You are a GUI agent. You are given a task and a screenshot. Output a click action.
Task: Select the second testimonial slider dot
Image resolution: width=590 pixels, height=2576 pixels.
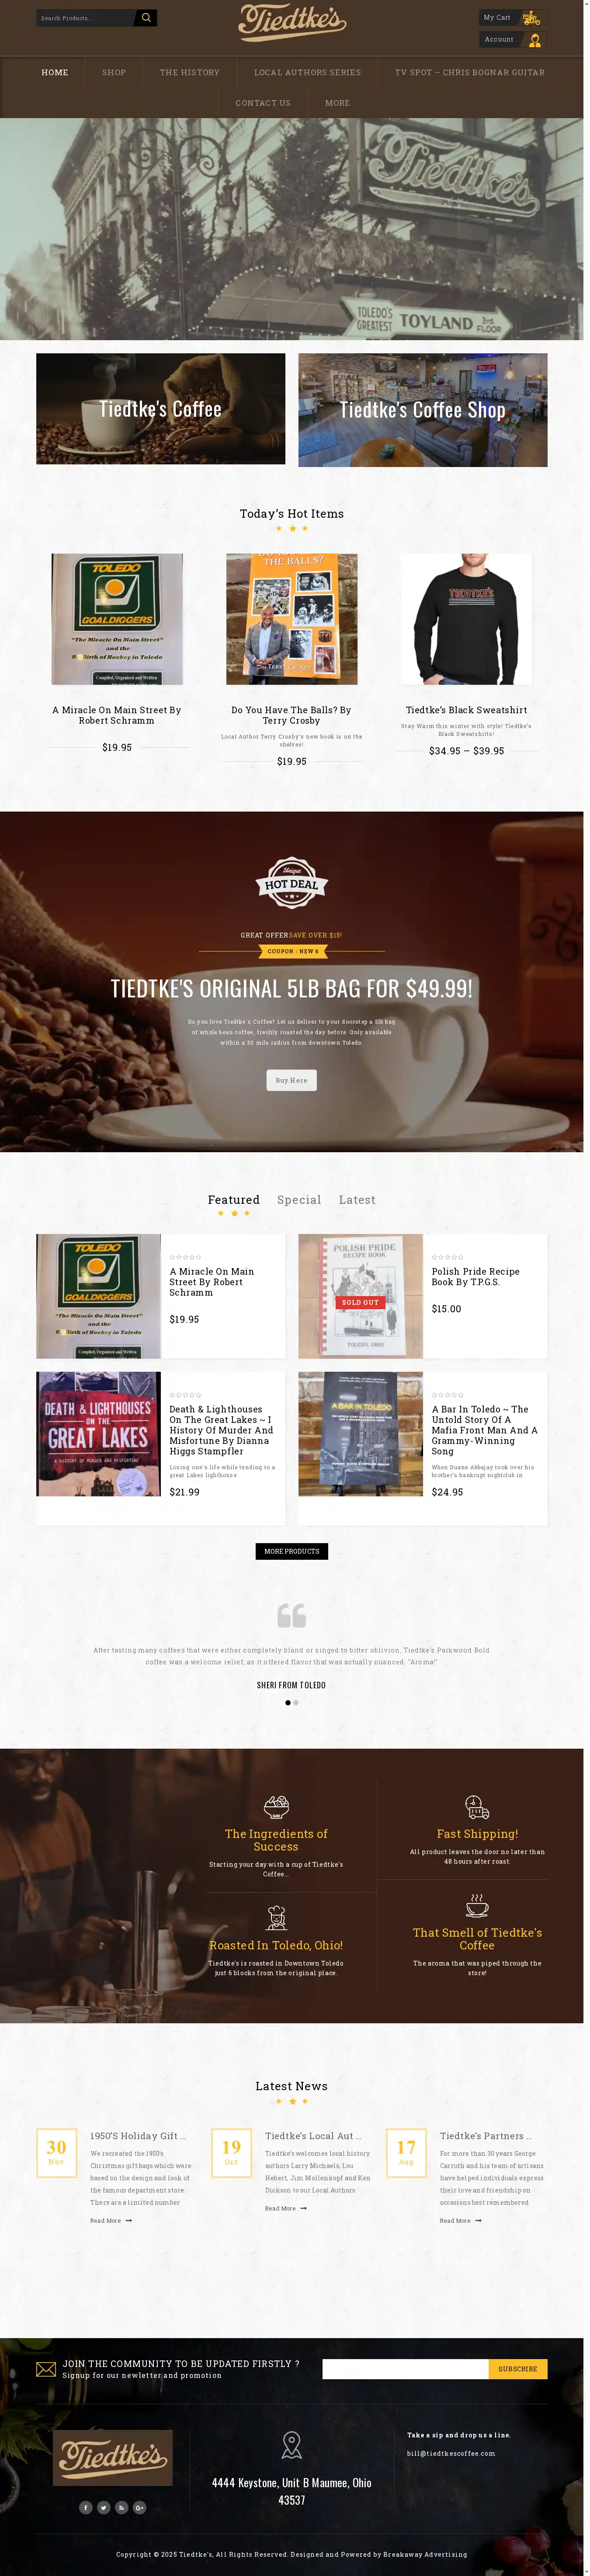click(296, 1702)
